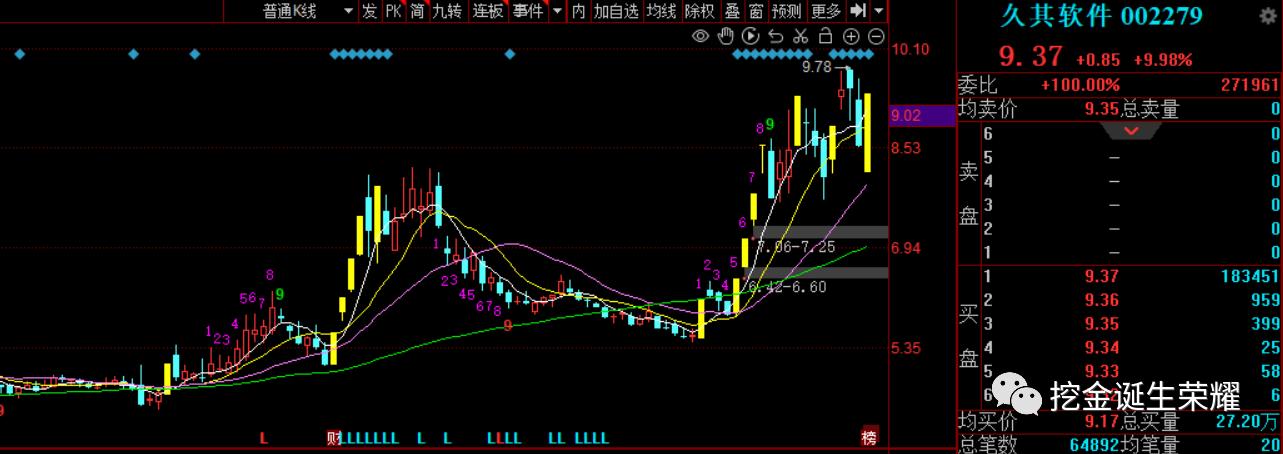This screenshot has height=454, width=1283.
Task: Click buy level 4 price 9.34
Action: (1100, 348)
